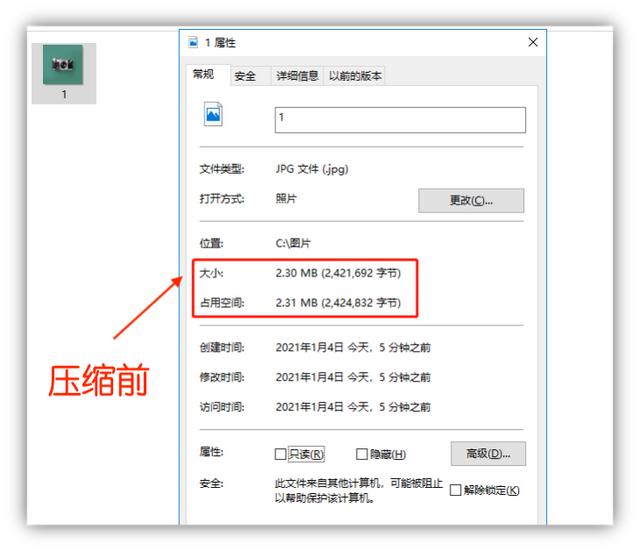
Task: Click file type value JPG 文件 (.jpg)
Action: (x=312, y=169)
